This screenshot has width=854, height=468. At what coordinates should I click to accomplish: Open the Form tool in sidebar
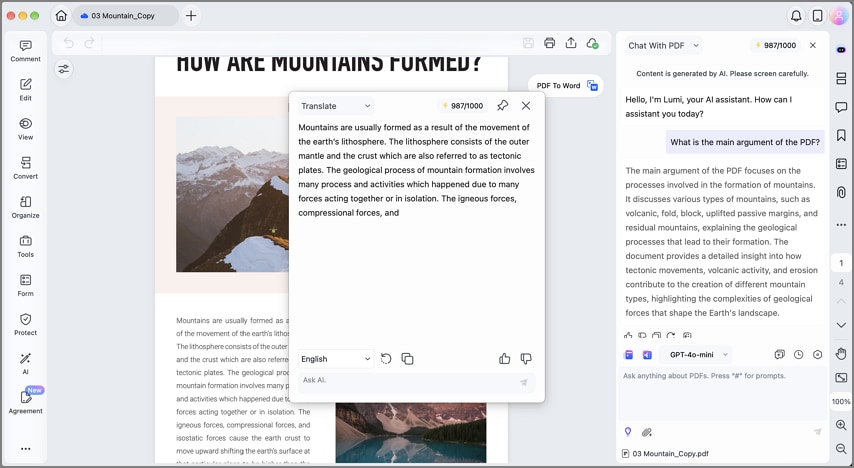coord(26,286)
